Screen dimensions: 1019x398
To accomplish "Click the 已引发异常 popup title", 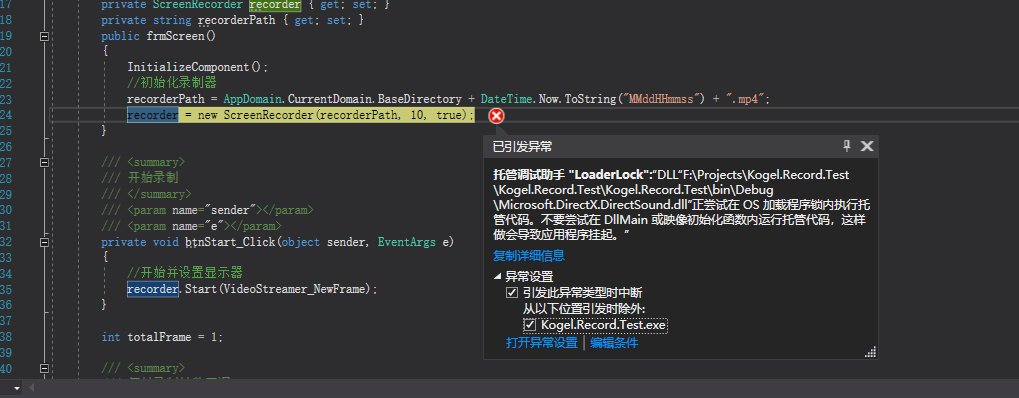I will 522,147.
